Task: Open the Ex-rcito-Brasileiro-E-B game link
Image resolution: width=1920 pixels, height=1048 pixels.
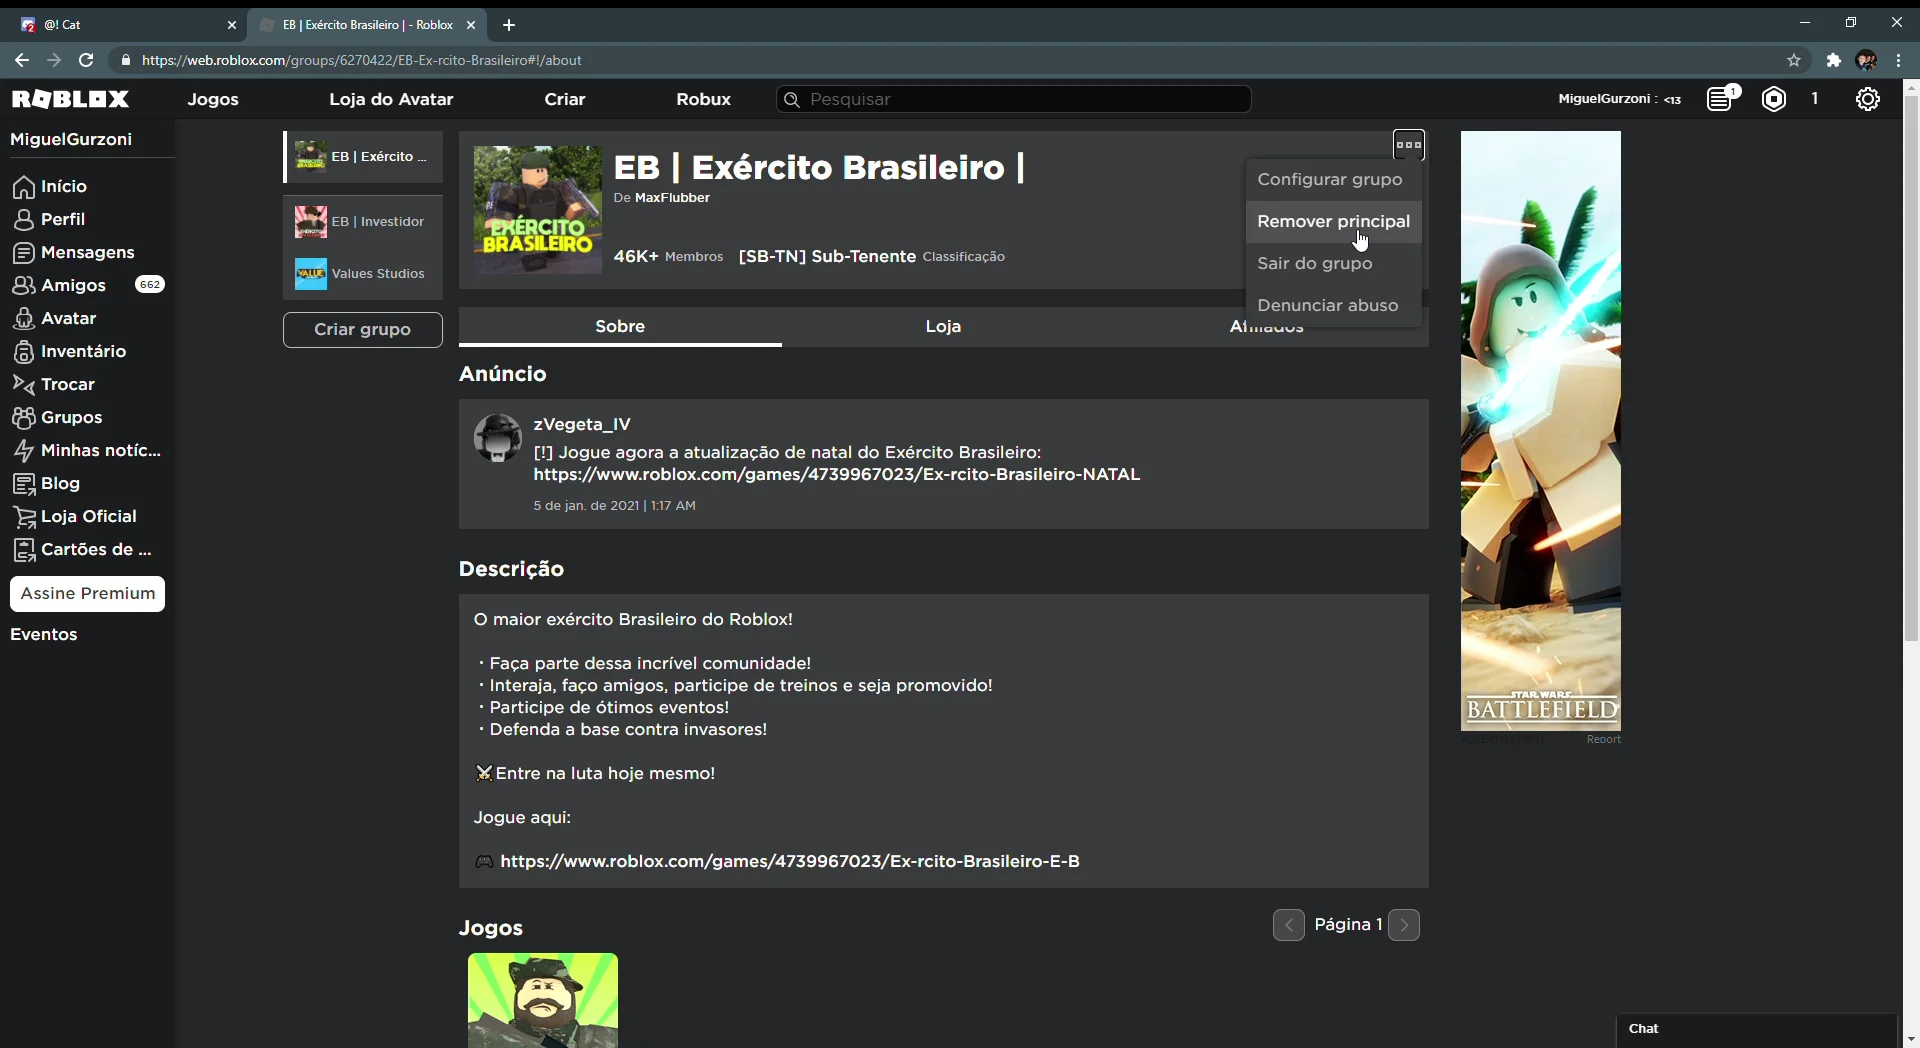Action: tap(790, 862)
